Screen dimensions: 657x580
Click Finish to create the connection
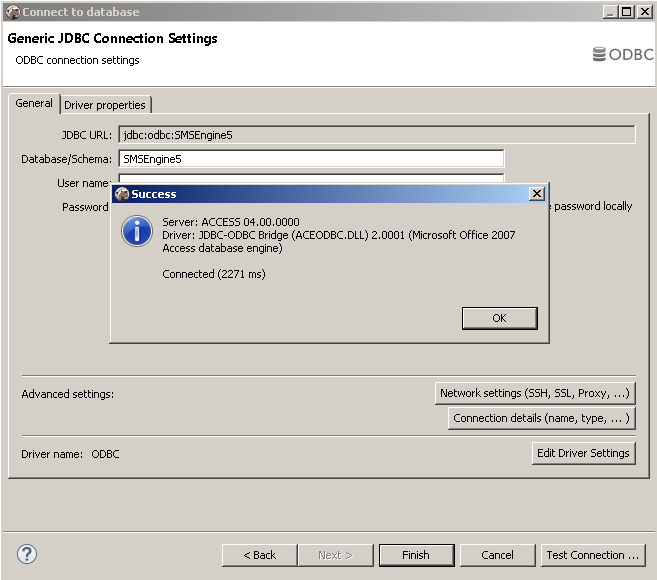click(x=416, y=555)
